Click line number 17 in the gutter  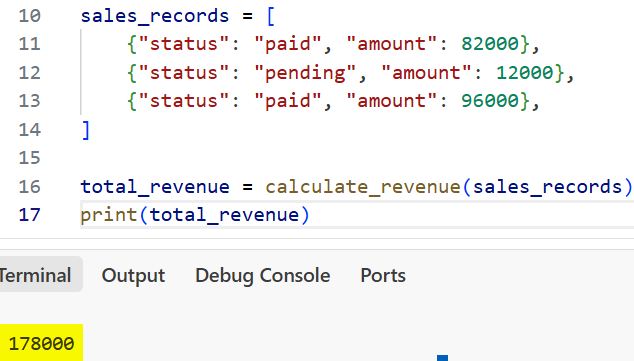click(30, 215)
